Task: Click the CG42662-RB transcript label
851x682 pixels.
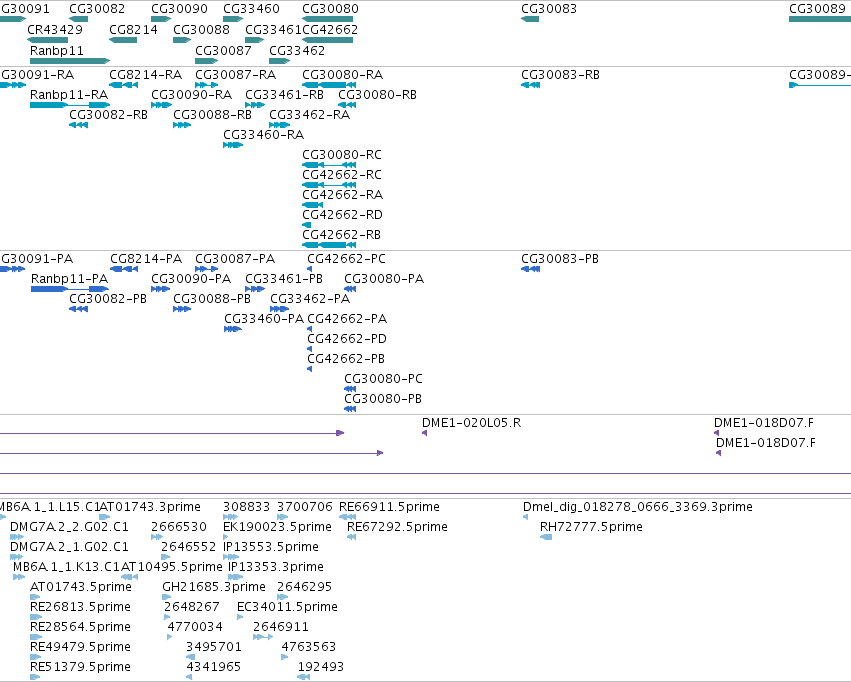Action: click(341, 235)
